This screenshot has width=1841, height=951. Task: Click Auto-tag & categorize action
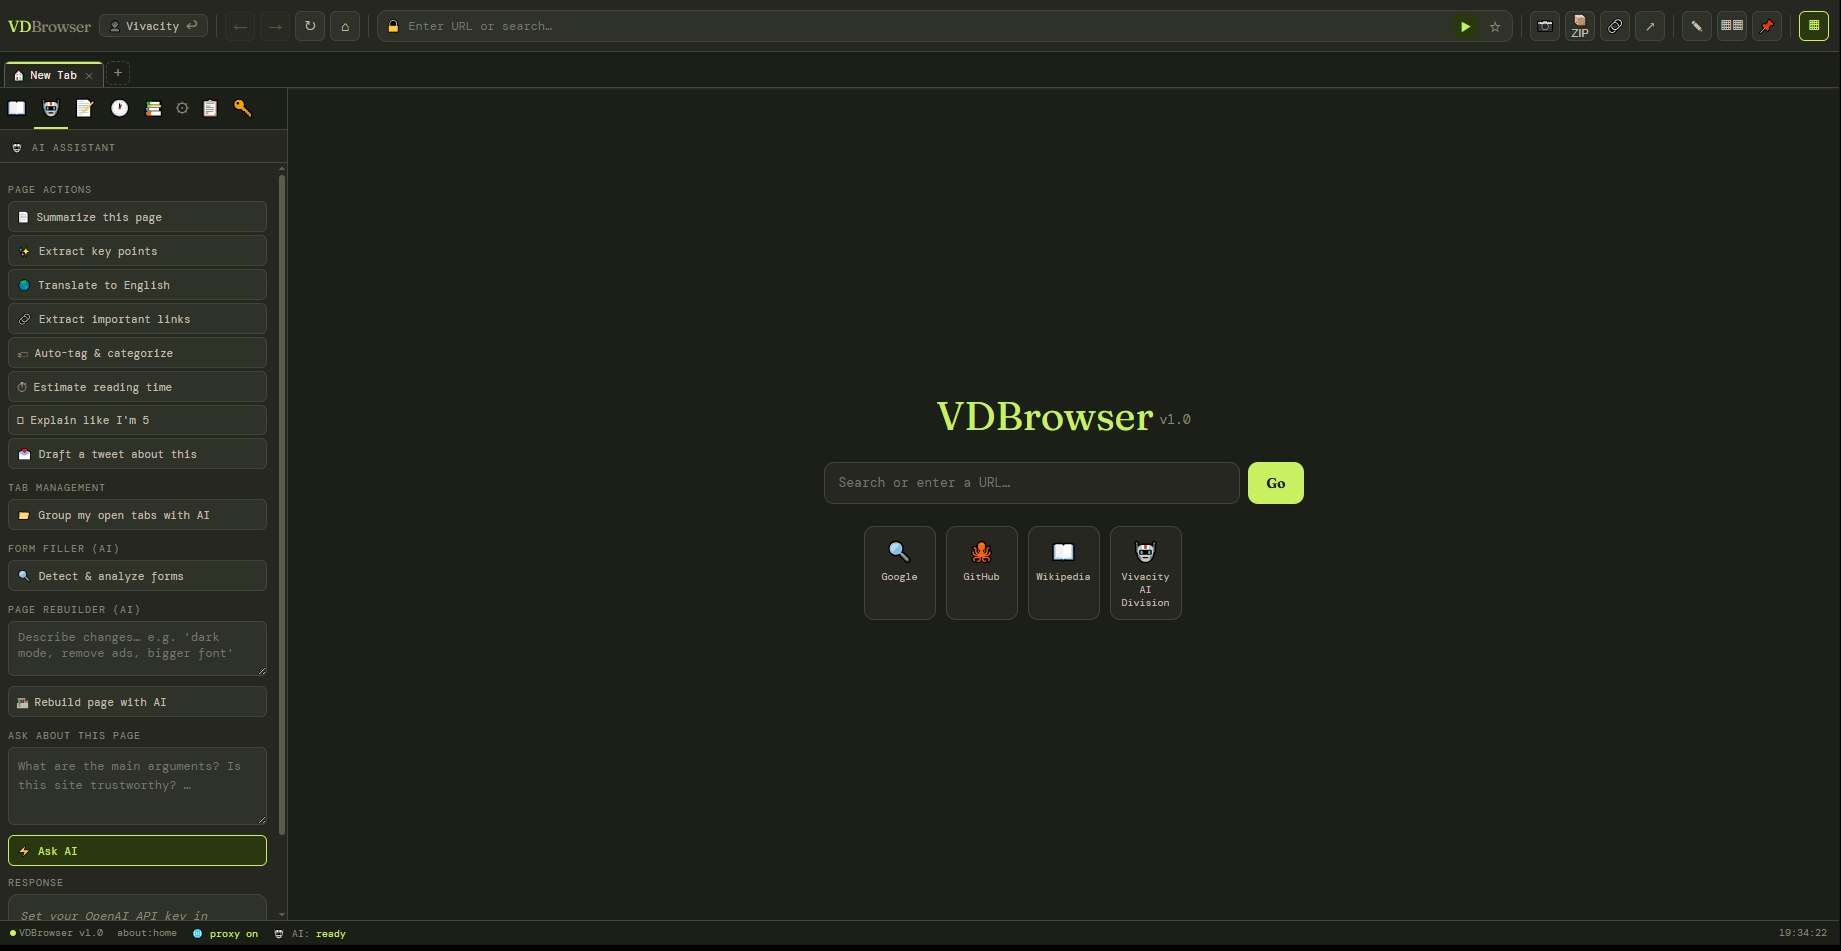137,353
